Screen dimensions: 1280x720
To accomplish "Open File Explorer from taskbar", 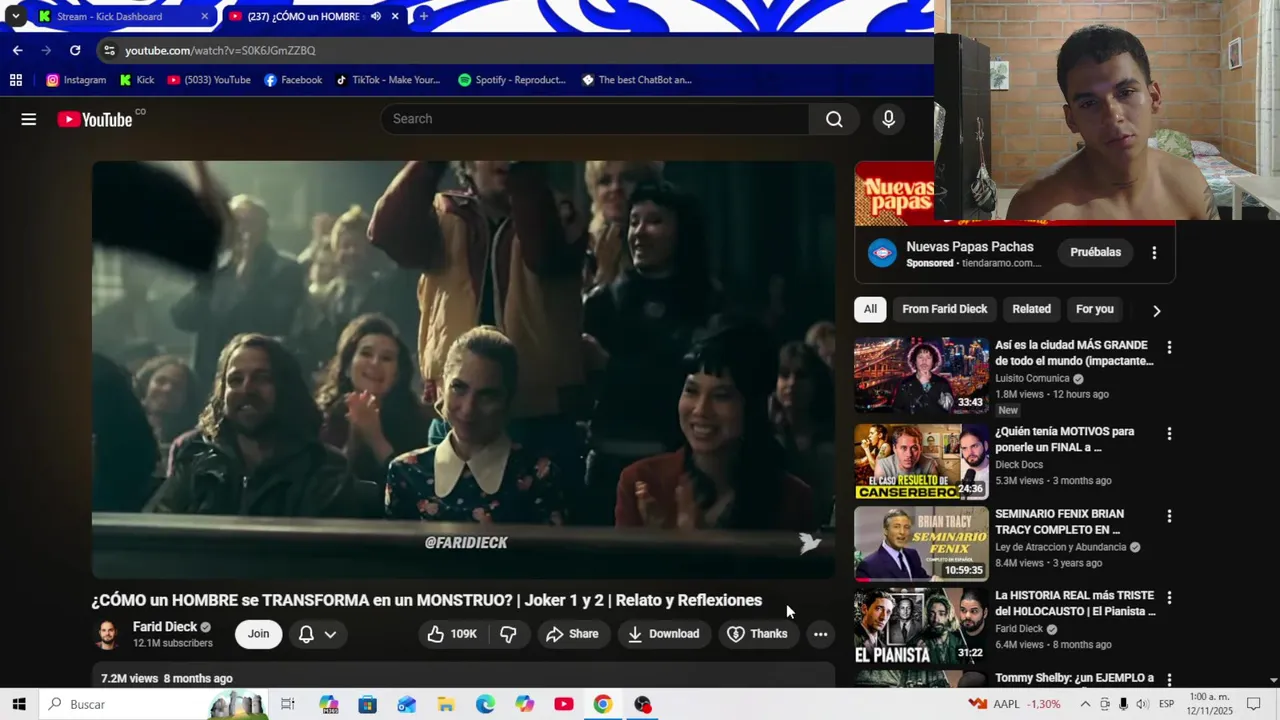I will pos(446,704).
